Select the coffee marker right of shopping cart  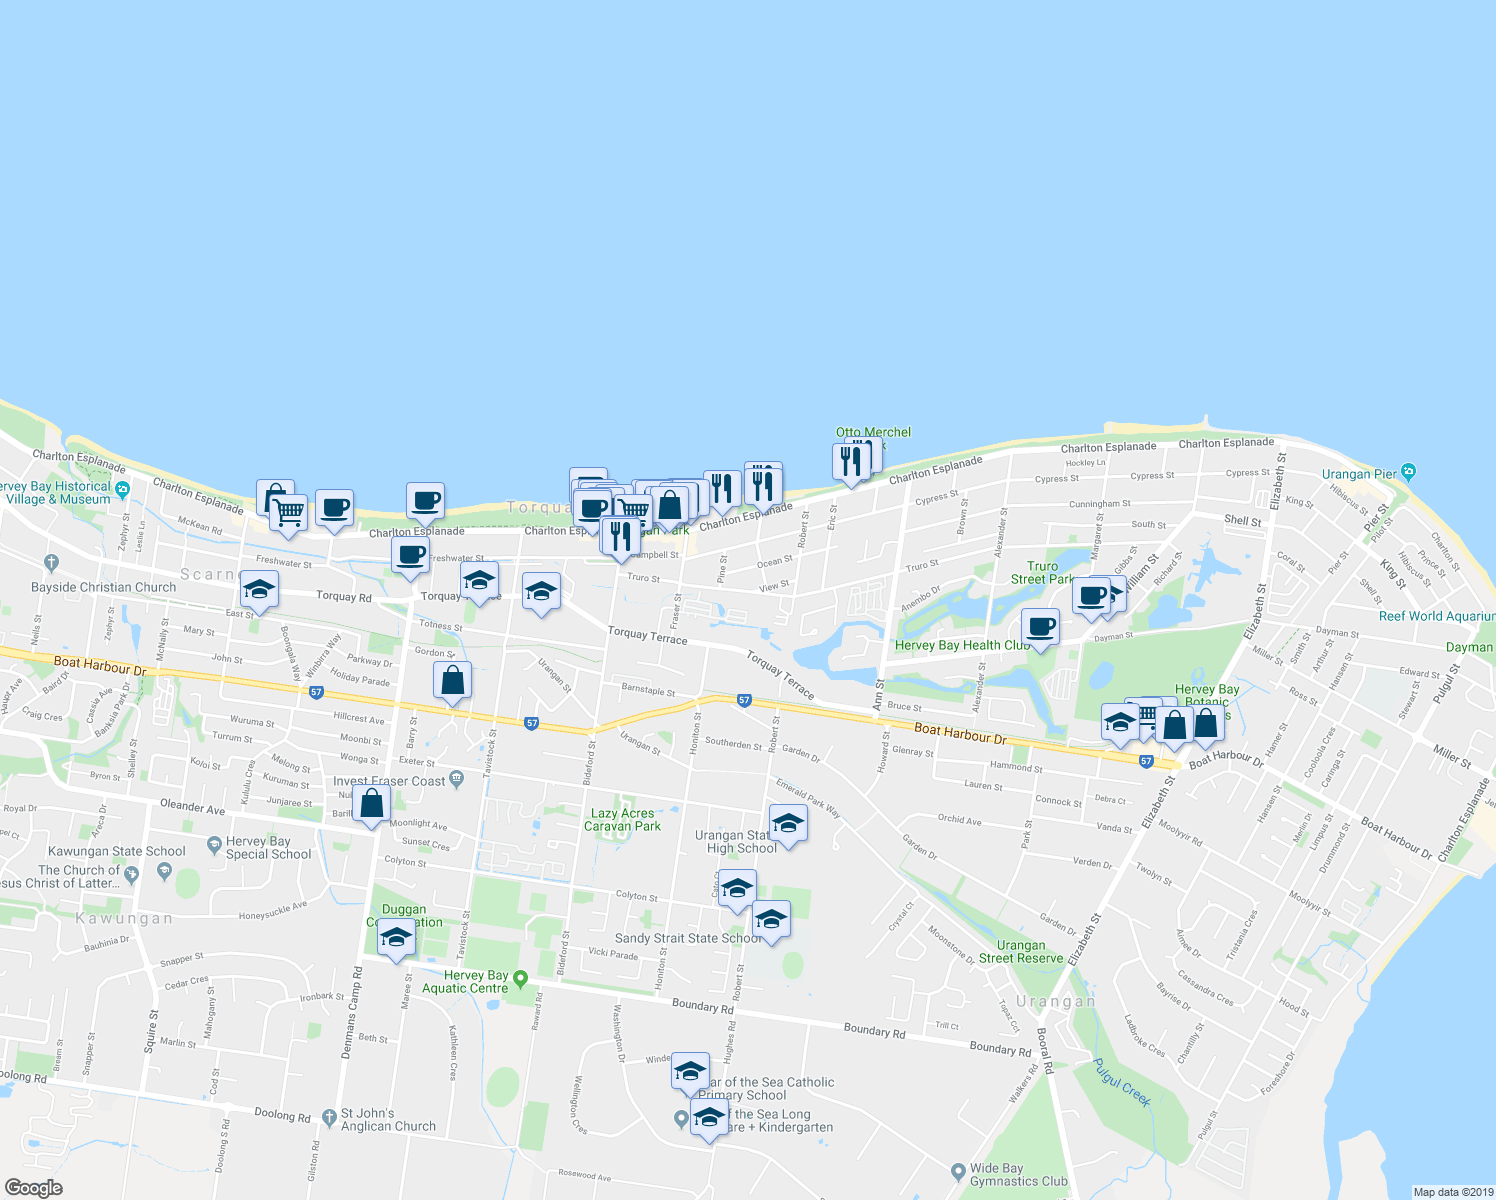click(x=334, y=509)
